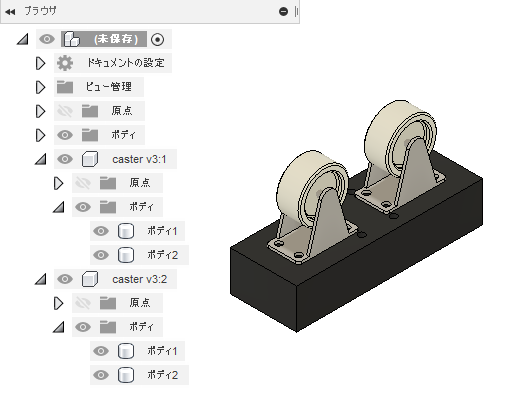The image size is (508, 416).
Task: Hide caster v3:1 component via eye icon
Action: (65, 159)
